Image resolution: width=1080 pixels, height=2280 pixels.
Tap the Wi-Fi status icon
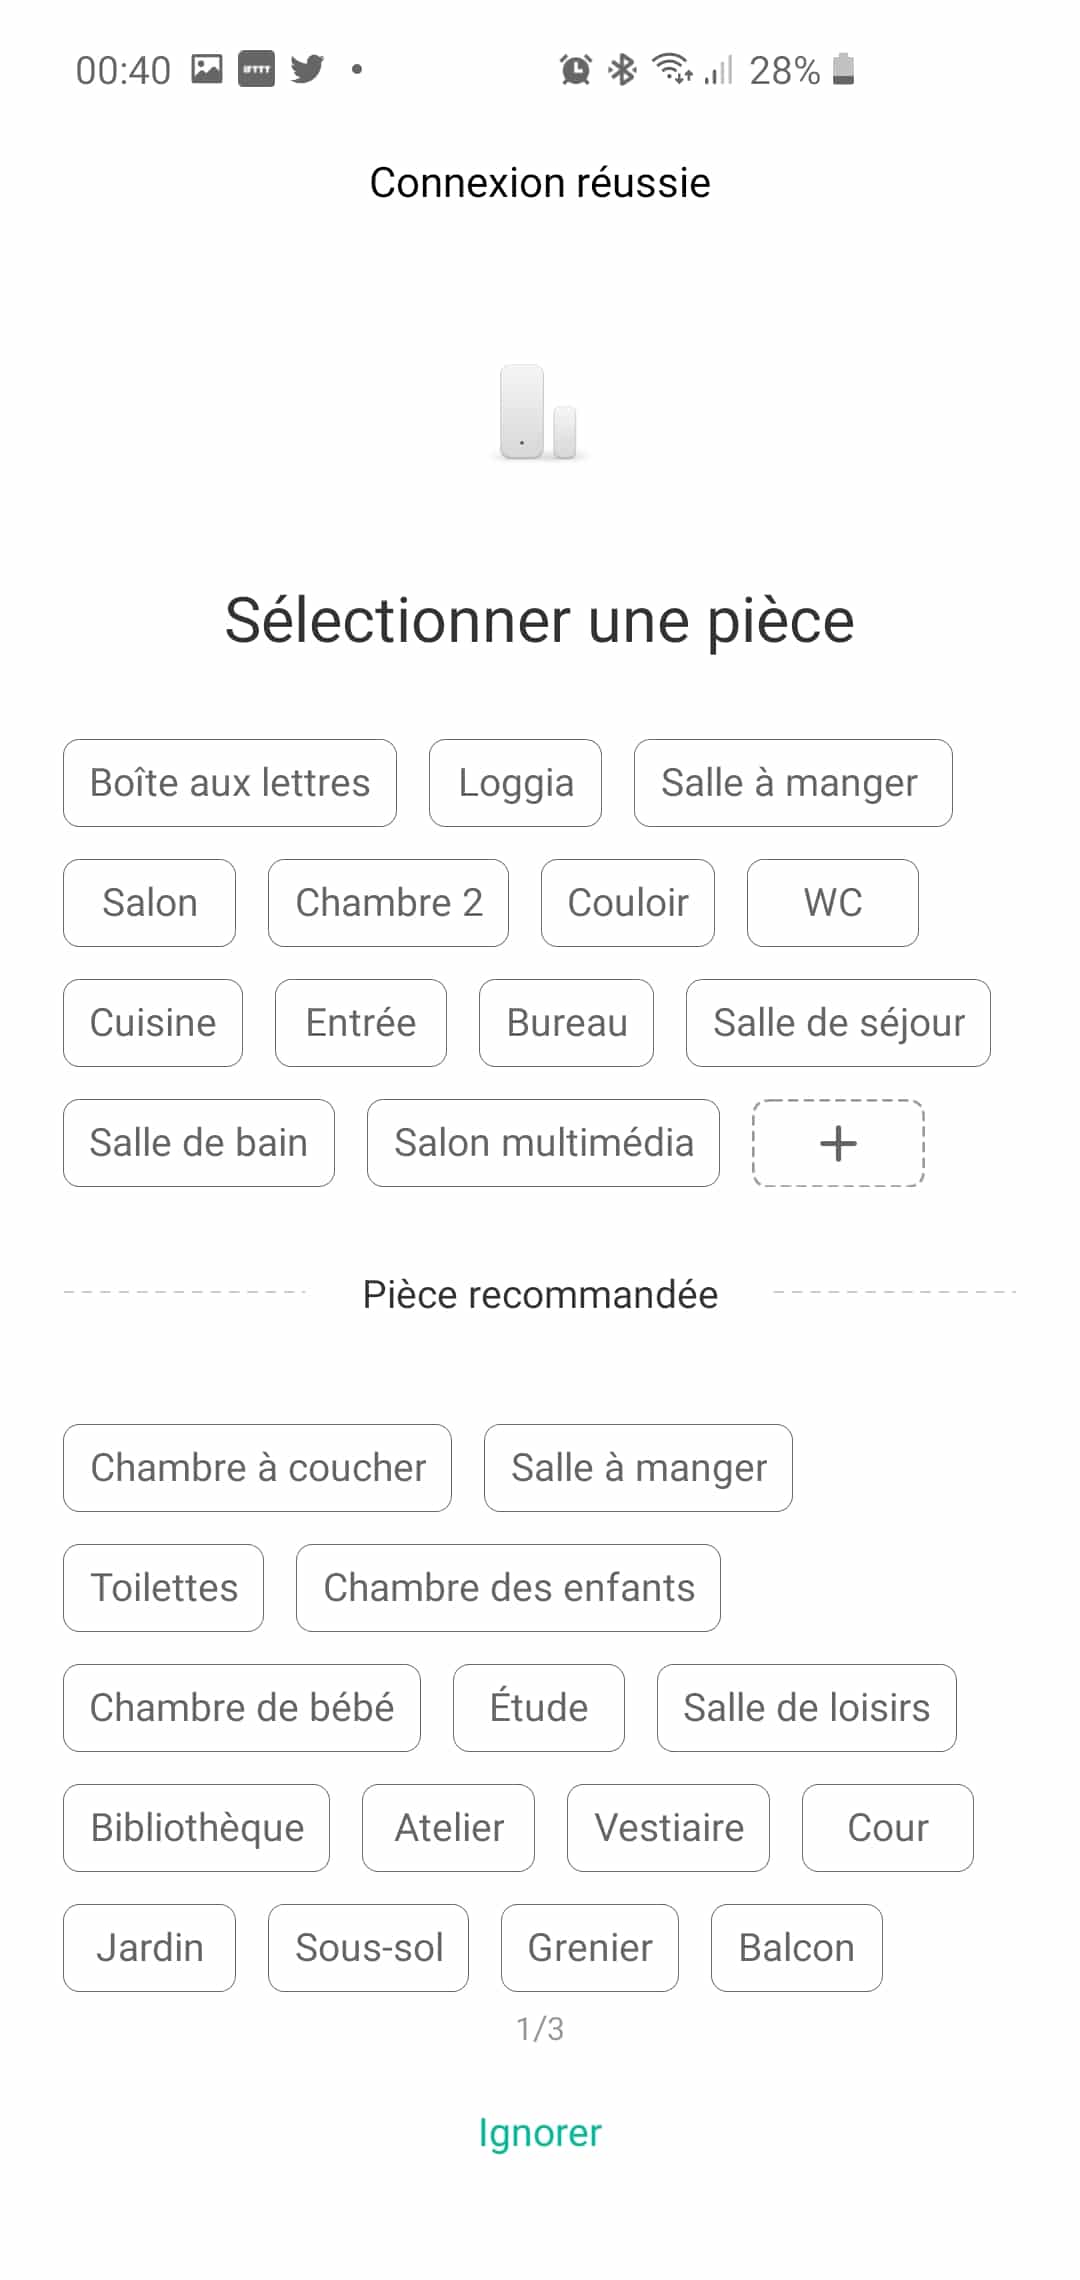(x=671, y=68)
